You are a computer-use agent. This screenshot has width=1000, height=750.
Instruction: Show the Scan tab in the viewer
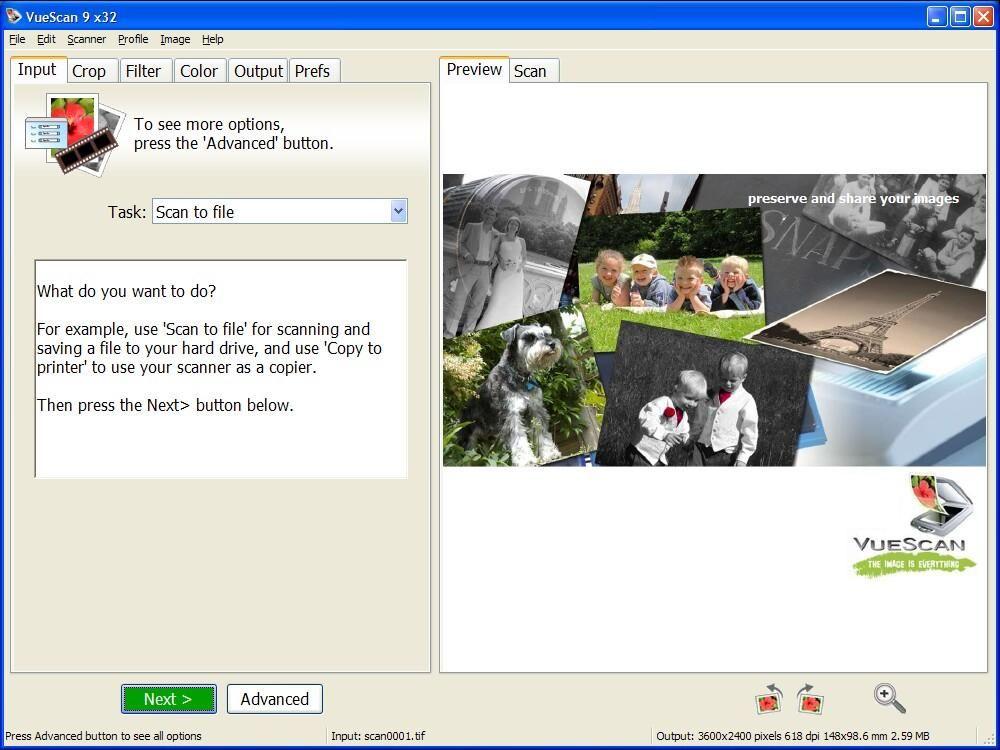pyautogui.click(x=530, y=71)
